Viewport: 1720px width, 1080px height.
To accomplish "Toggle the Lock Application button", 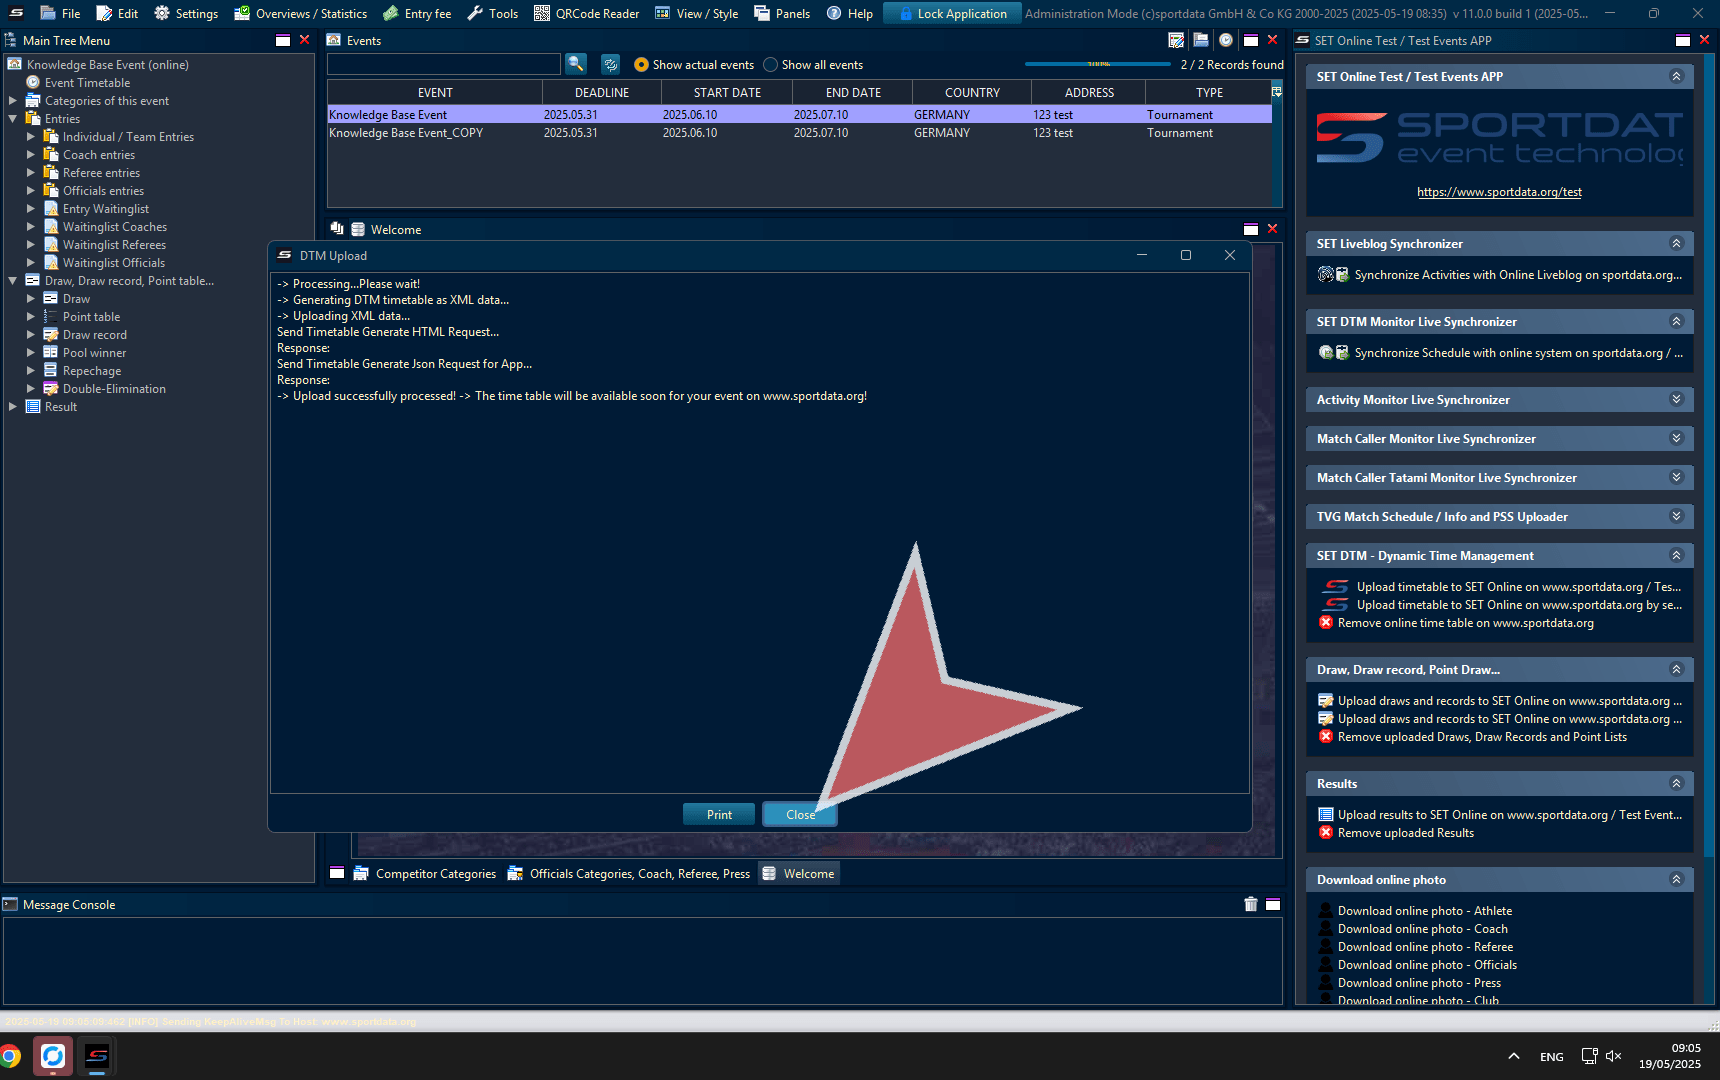I will point(952,13).
